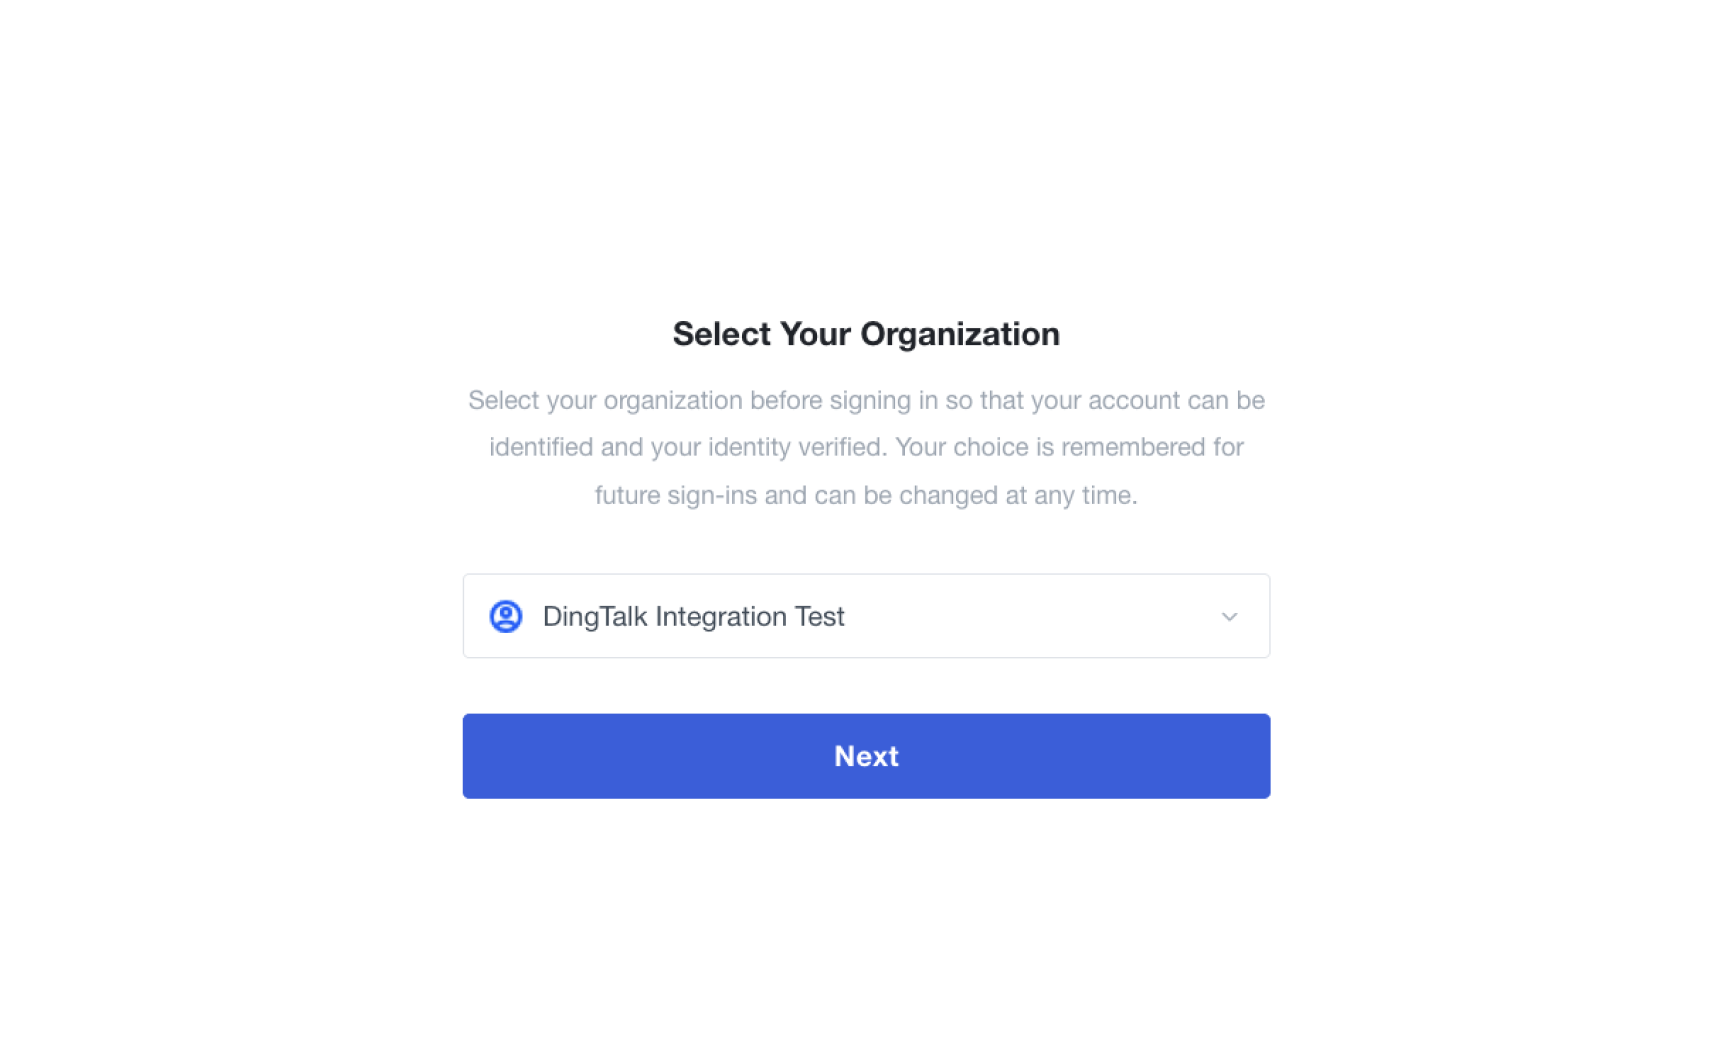Click the word Organization in the title
1722x1064 pixels.
pyautogui.click(x=960, y=334)
